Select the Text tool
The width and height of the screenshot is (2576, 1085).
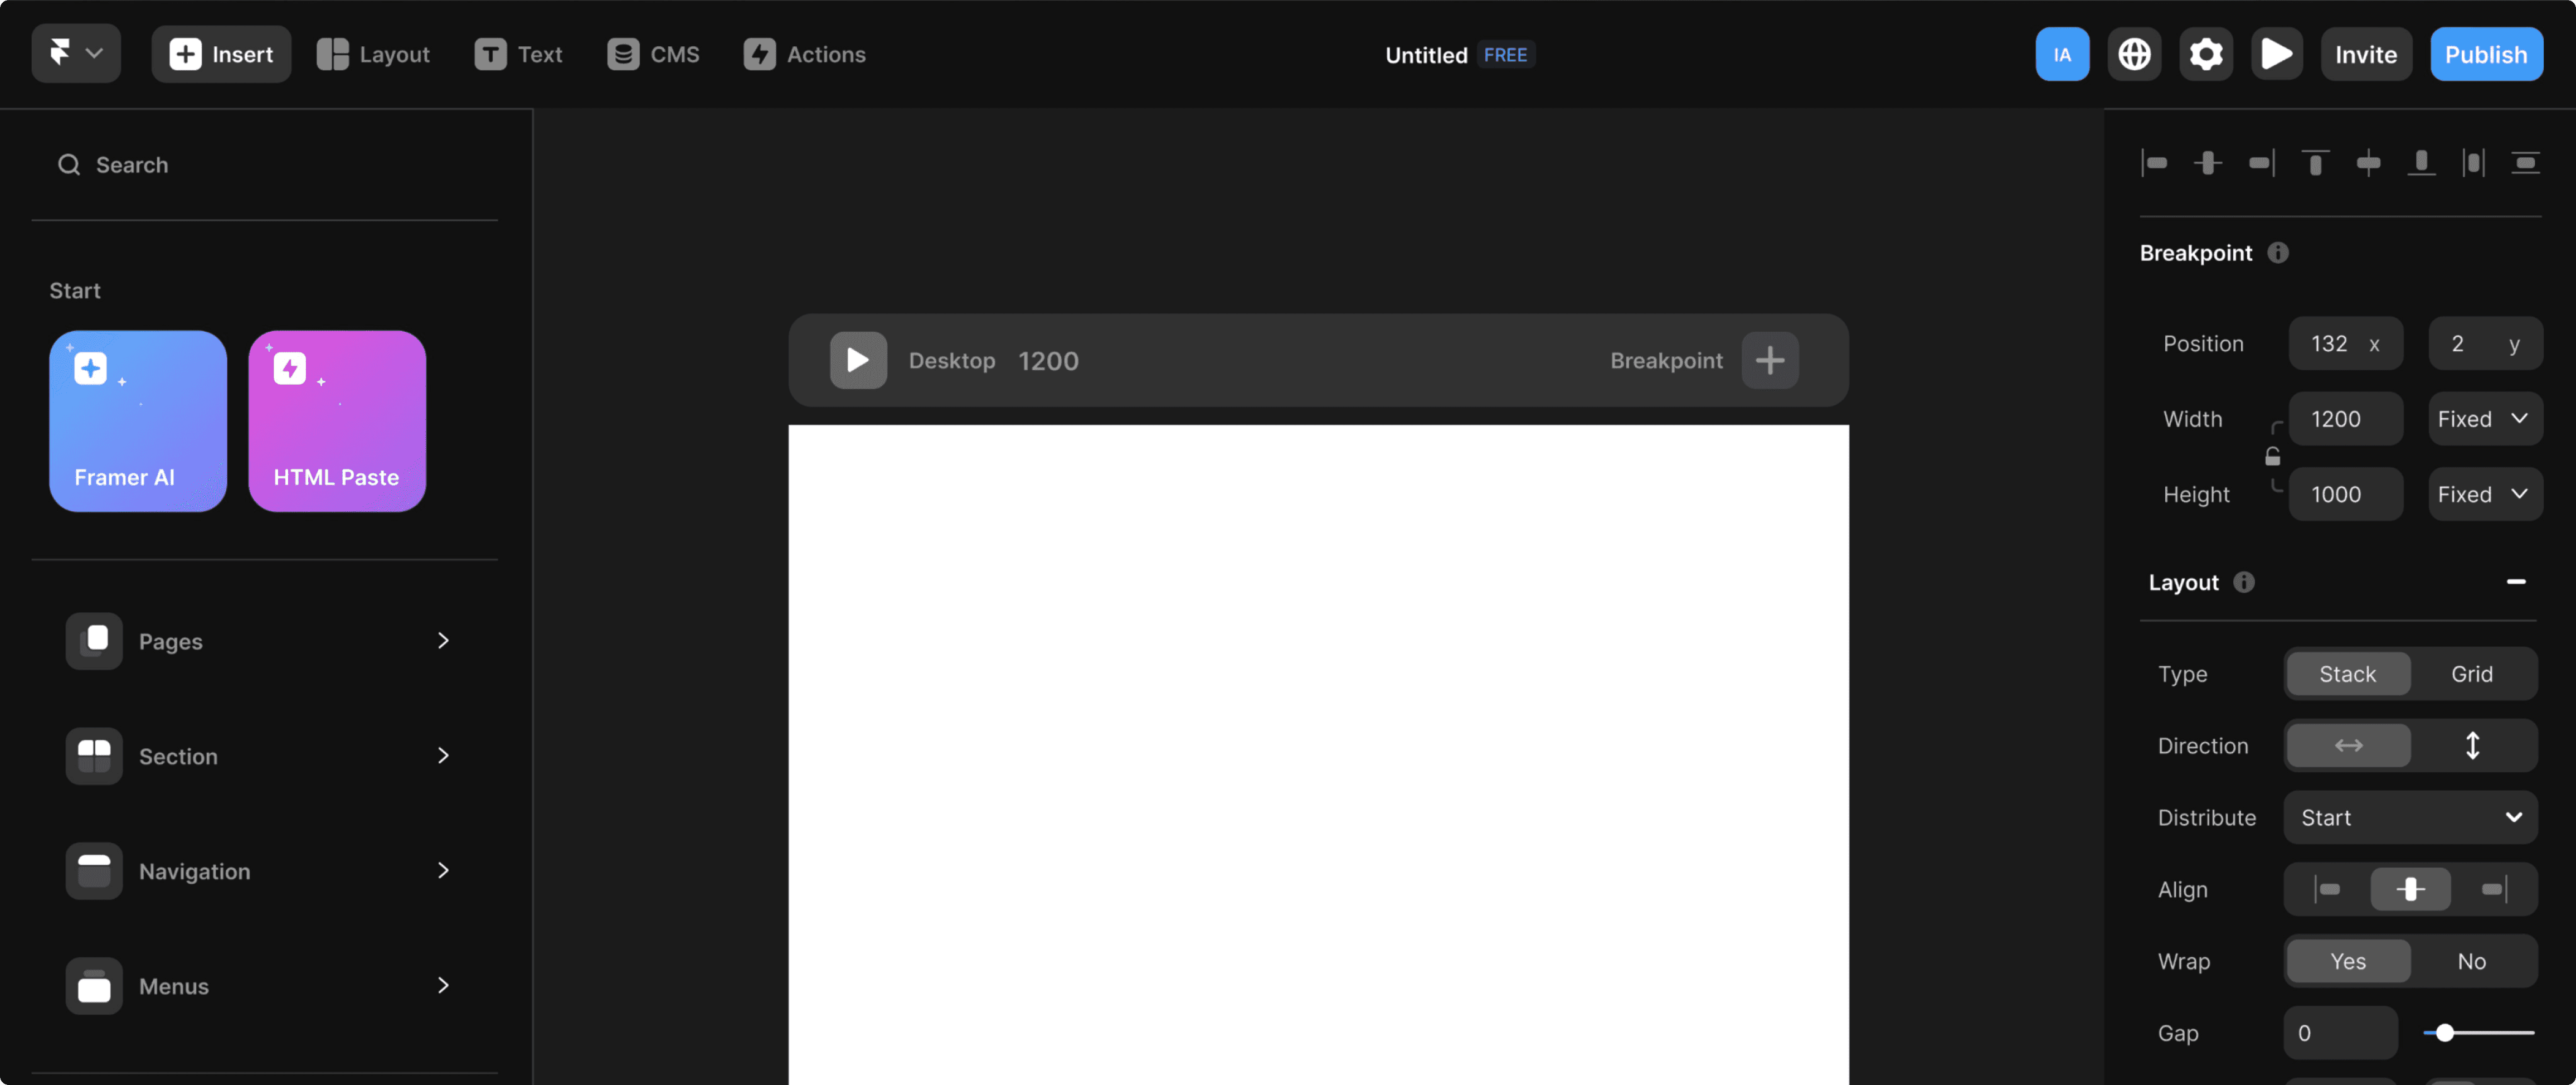click(518, 54)
